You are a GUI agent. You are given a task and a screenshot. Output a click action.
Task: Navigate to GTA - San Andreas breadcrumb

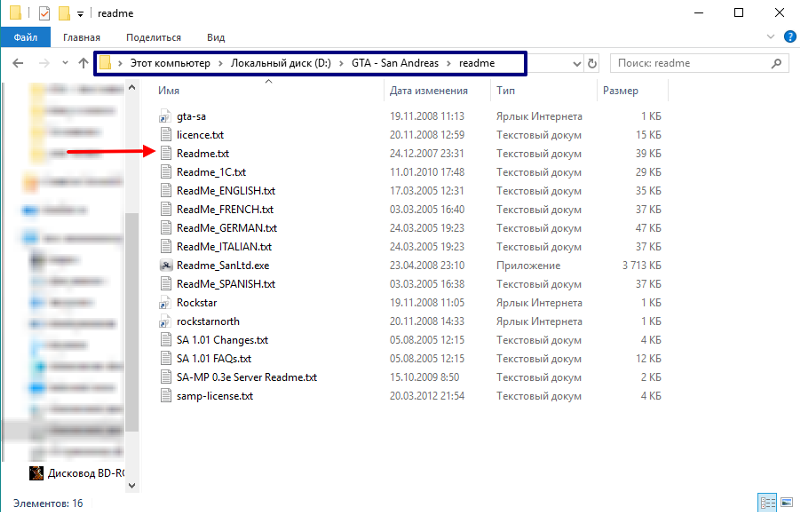coord(394,63)
